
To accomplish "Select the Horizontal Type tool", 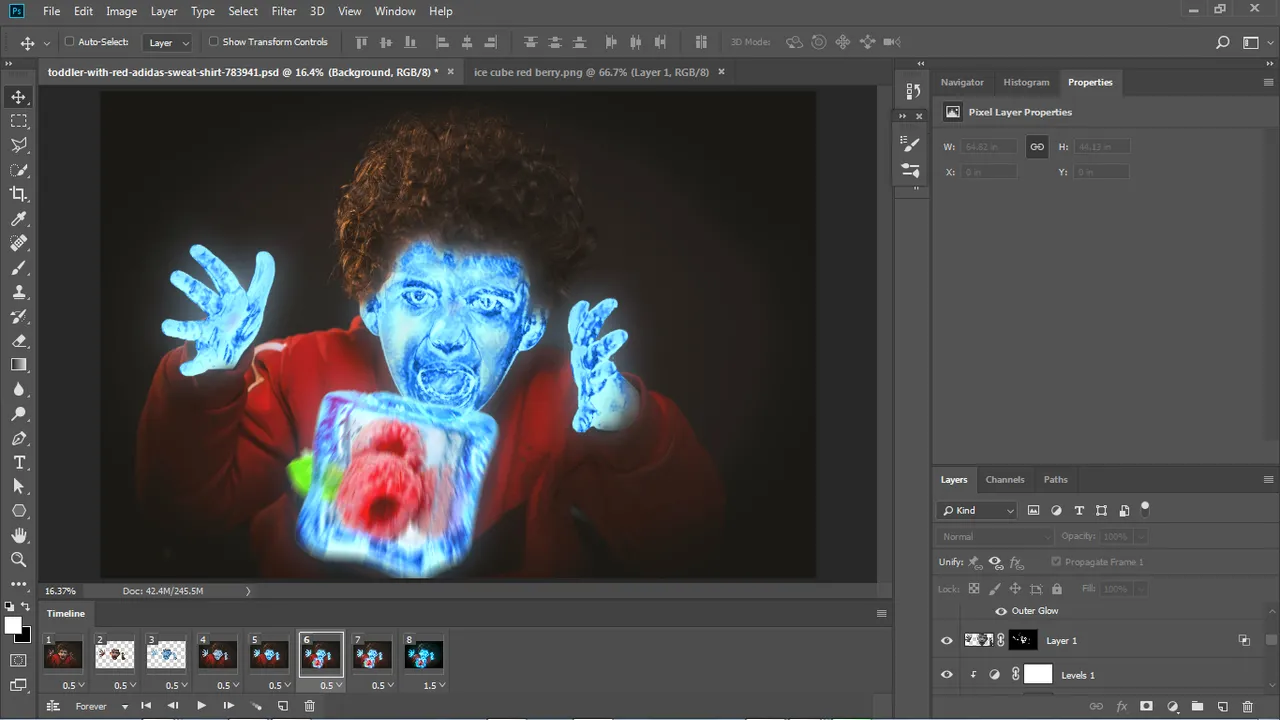I will (19, 462).
